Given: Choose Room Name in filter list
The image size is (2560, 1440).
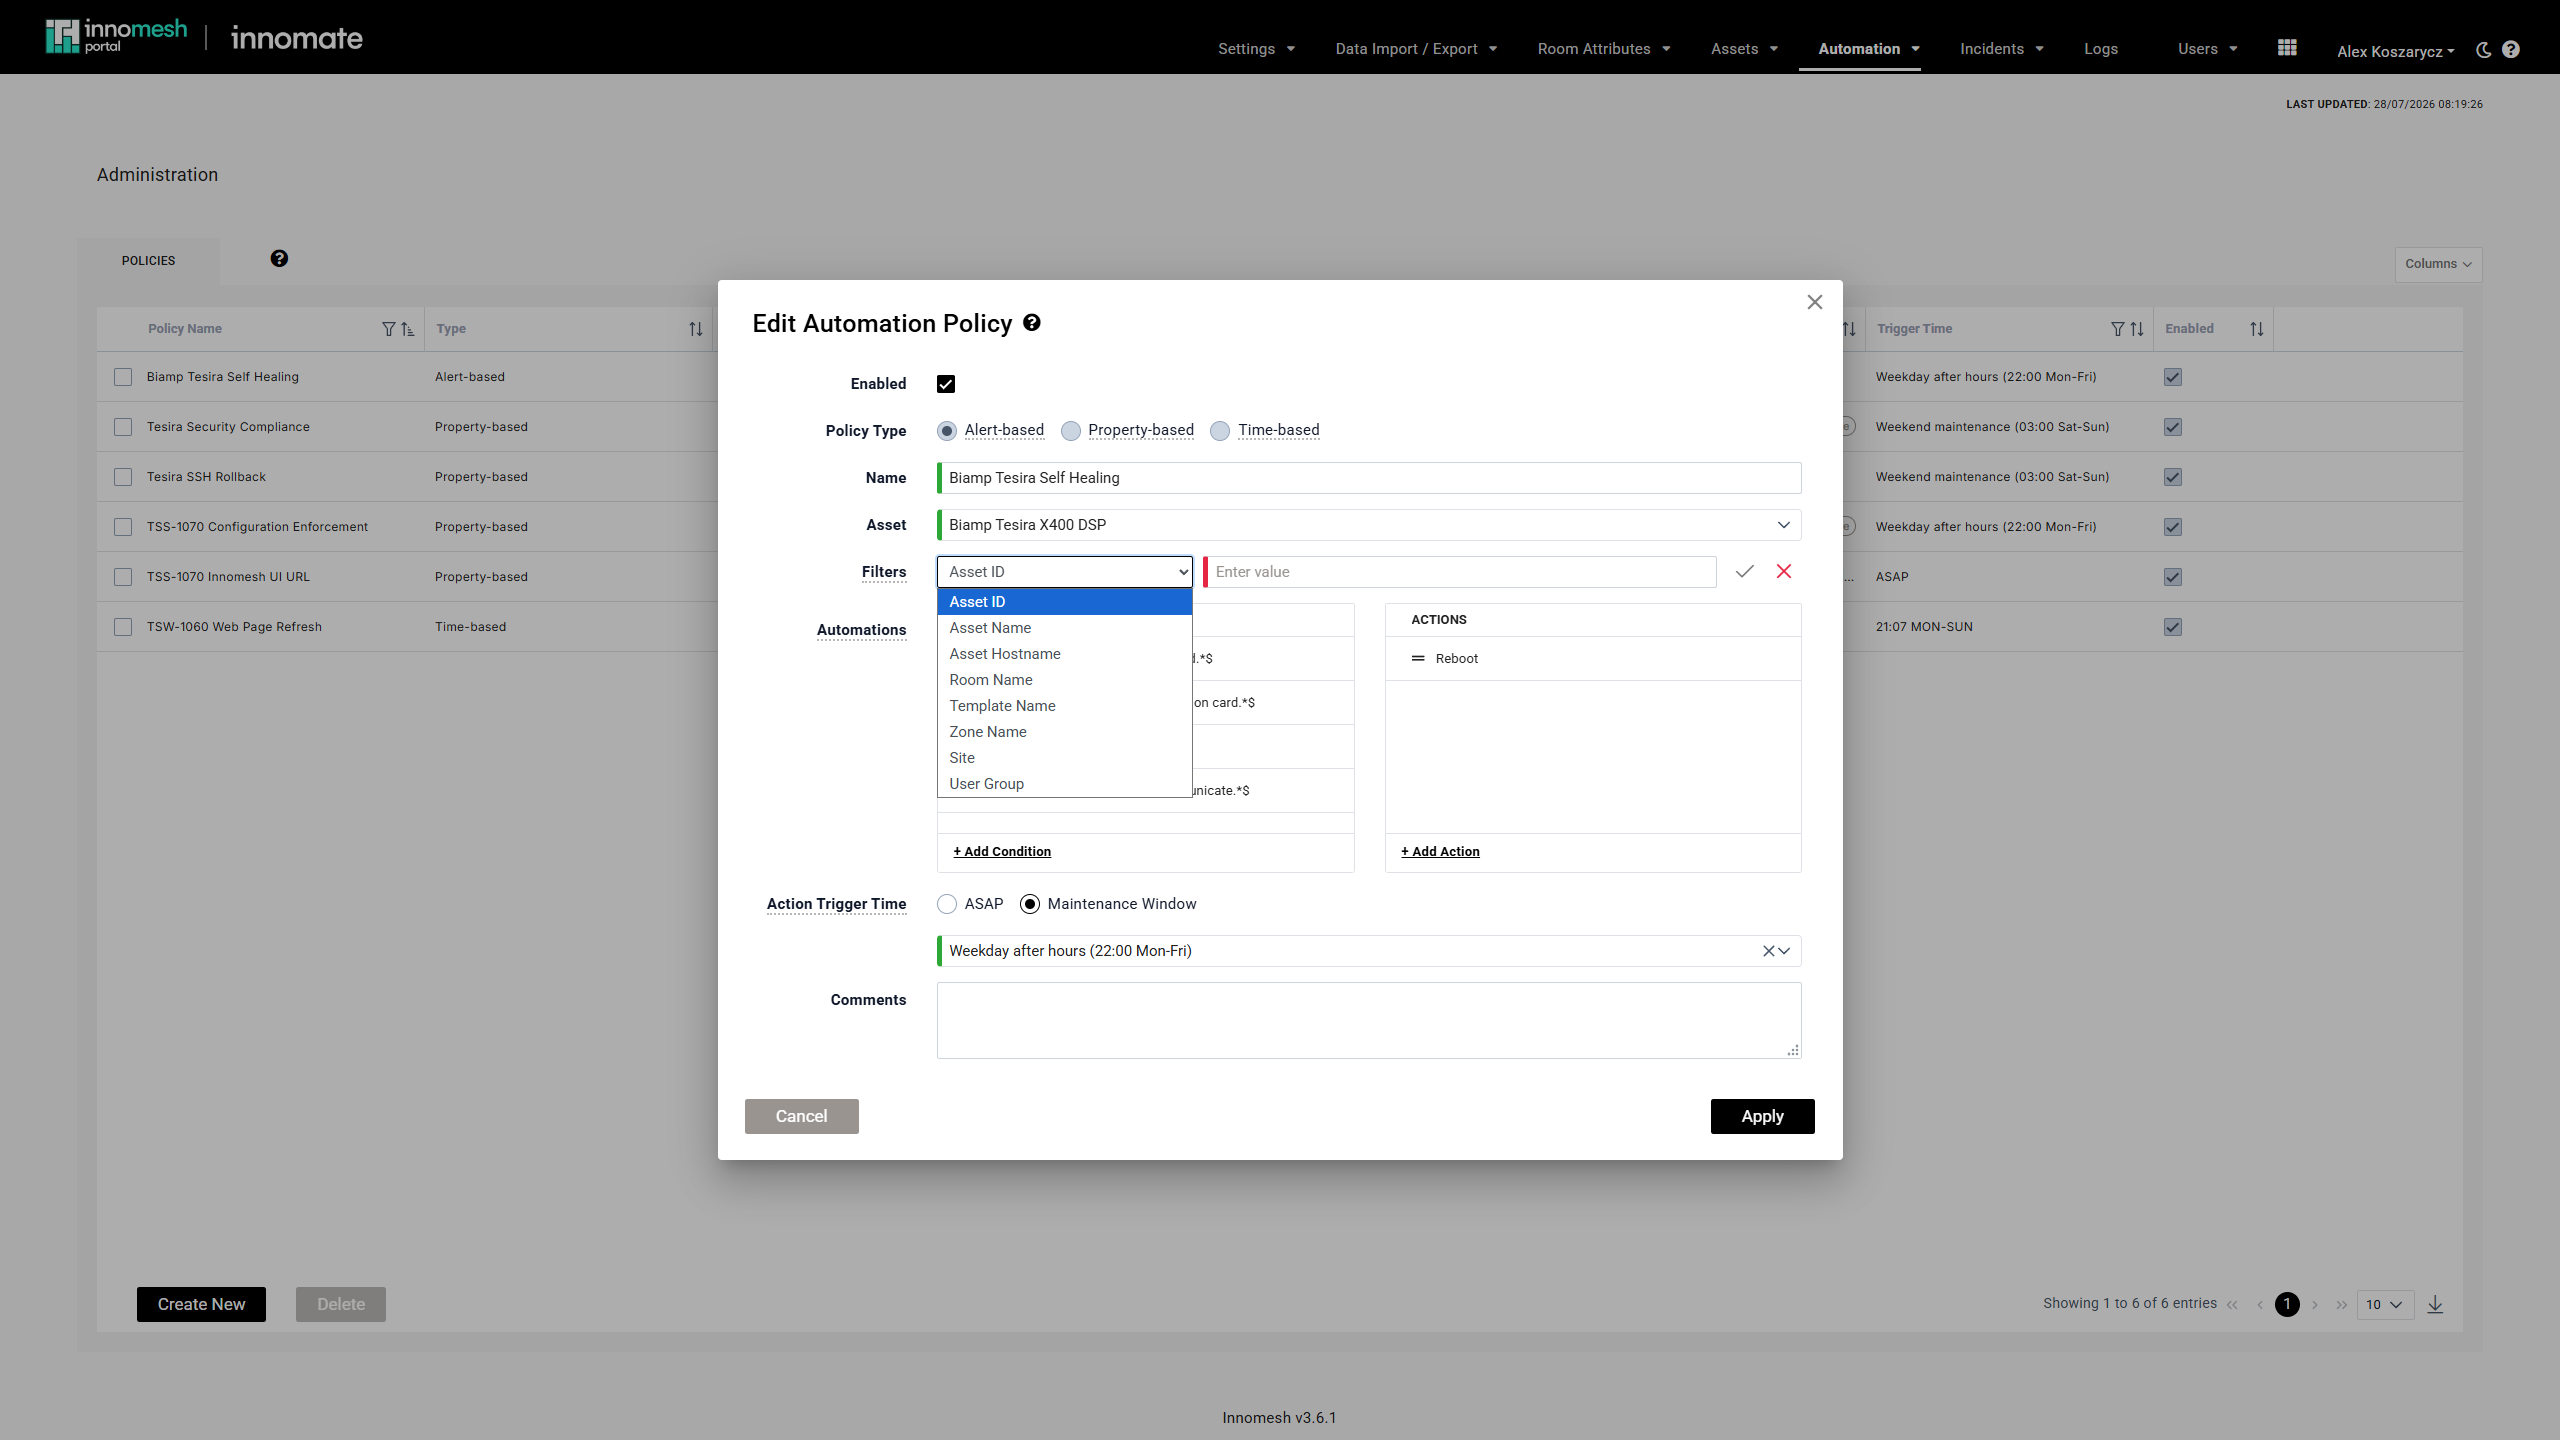Looking at the screenshot, I should [x=1065, y=680].
